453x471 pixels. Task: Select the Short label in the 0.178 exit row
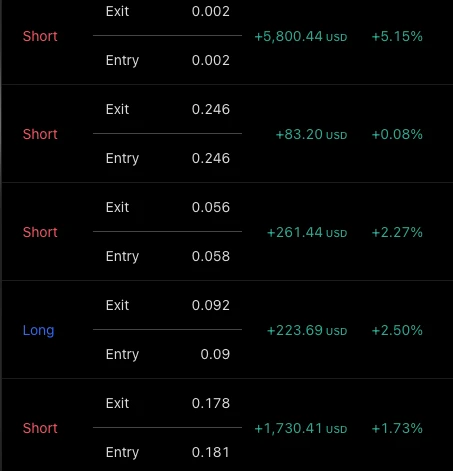tap(40, 428)
